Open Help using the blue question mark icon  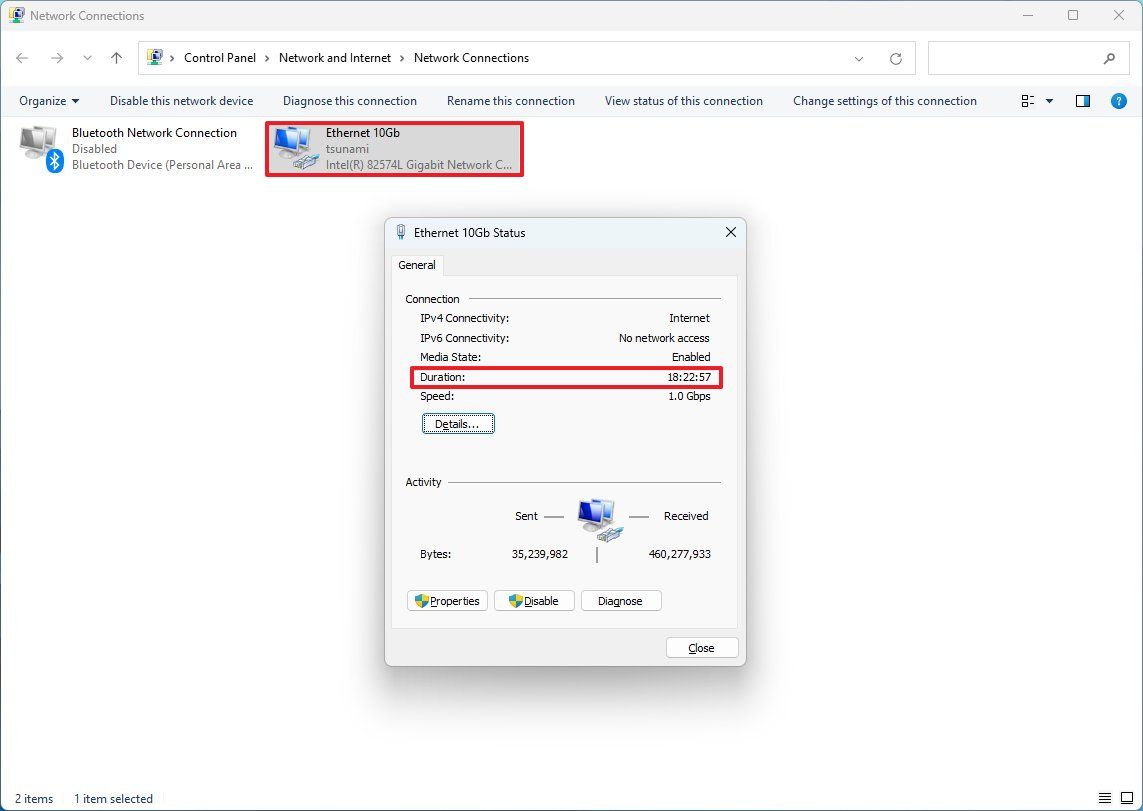pos(1118,100)
